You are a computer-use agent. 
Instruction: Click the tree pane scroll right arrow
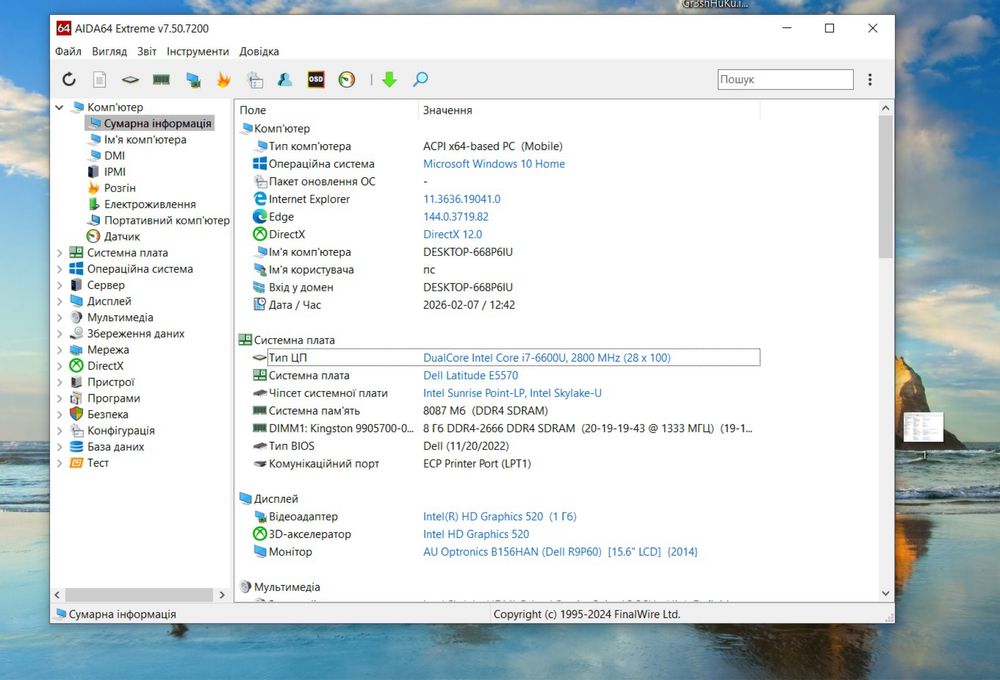point(222,595)
